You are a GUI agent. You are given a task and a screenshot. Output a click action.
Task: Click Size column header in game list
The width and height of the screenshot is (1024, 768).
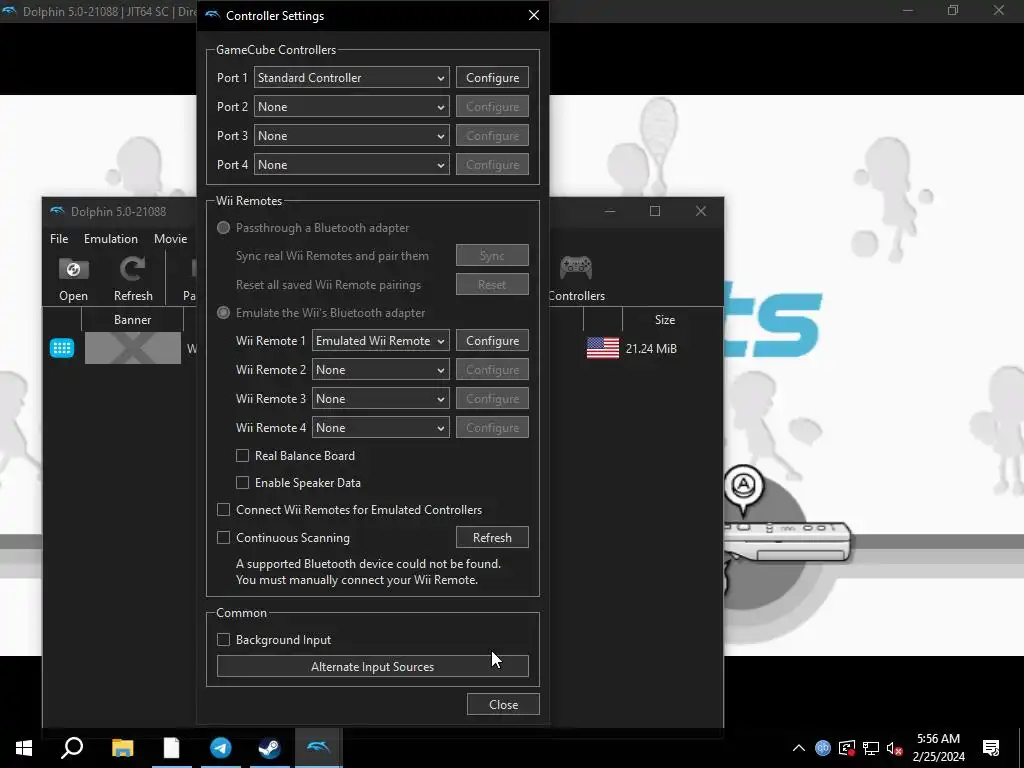pyautogui.click(x=665, y=320)
